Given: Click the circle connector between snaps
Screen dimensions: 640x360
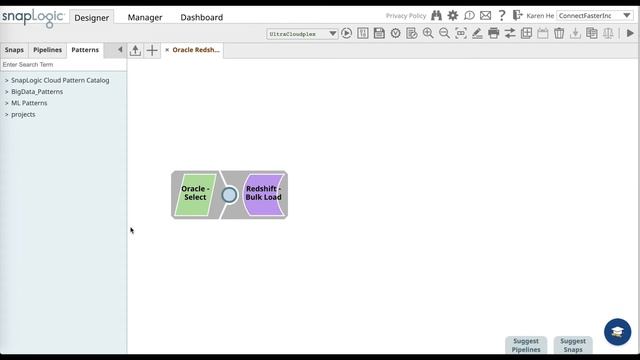Looking at the screenshot, I should click(x=229, y=195).
